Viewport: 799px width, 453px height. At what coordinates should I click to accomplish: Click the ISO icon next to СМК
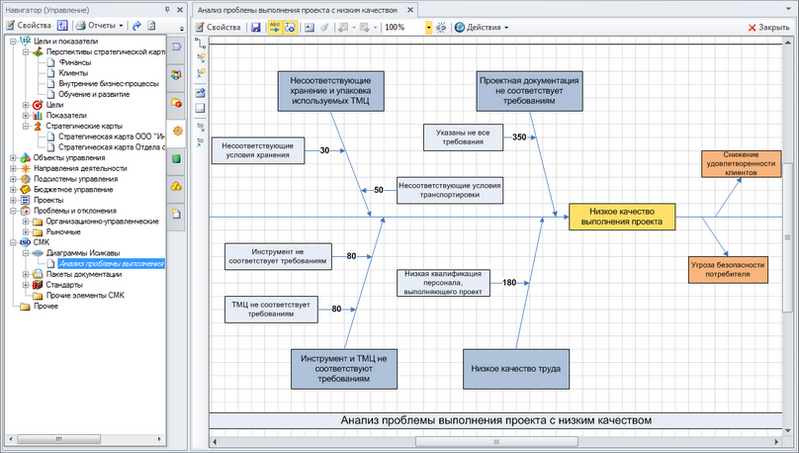24,242
